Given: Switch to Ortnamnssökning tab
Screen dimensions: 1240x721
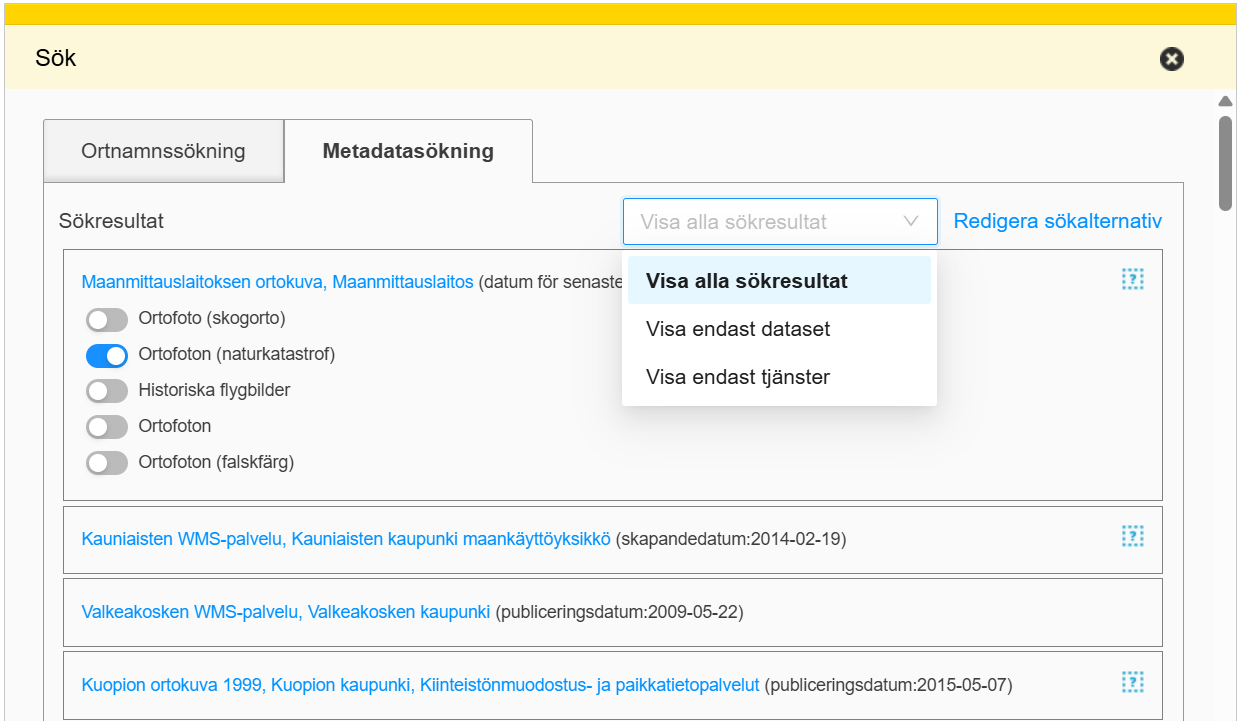Looking at the screenshot, I should [x=164, y=151].
